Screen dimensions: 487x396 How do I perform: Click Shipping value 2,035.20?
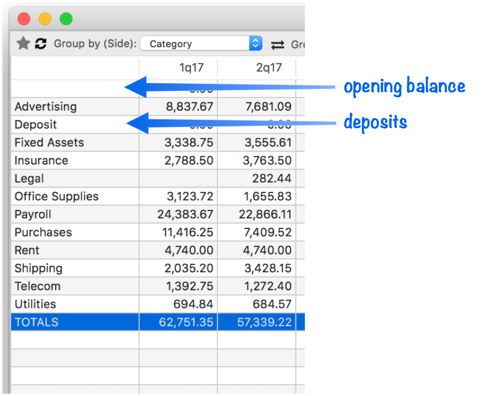coord(189,268)
